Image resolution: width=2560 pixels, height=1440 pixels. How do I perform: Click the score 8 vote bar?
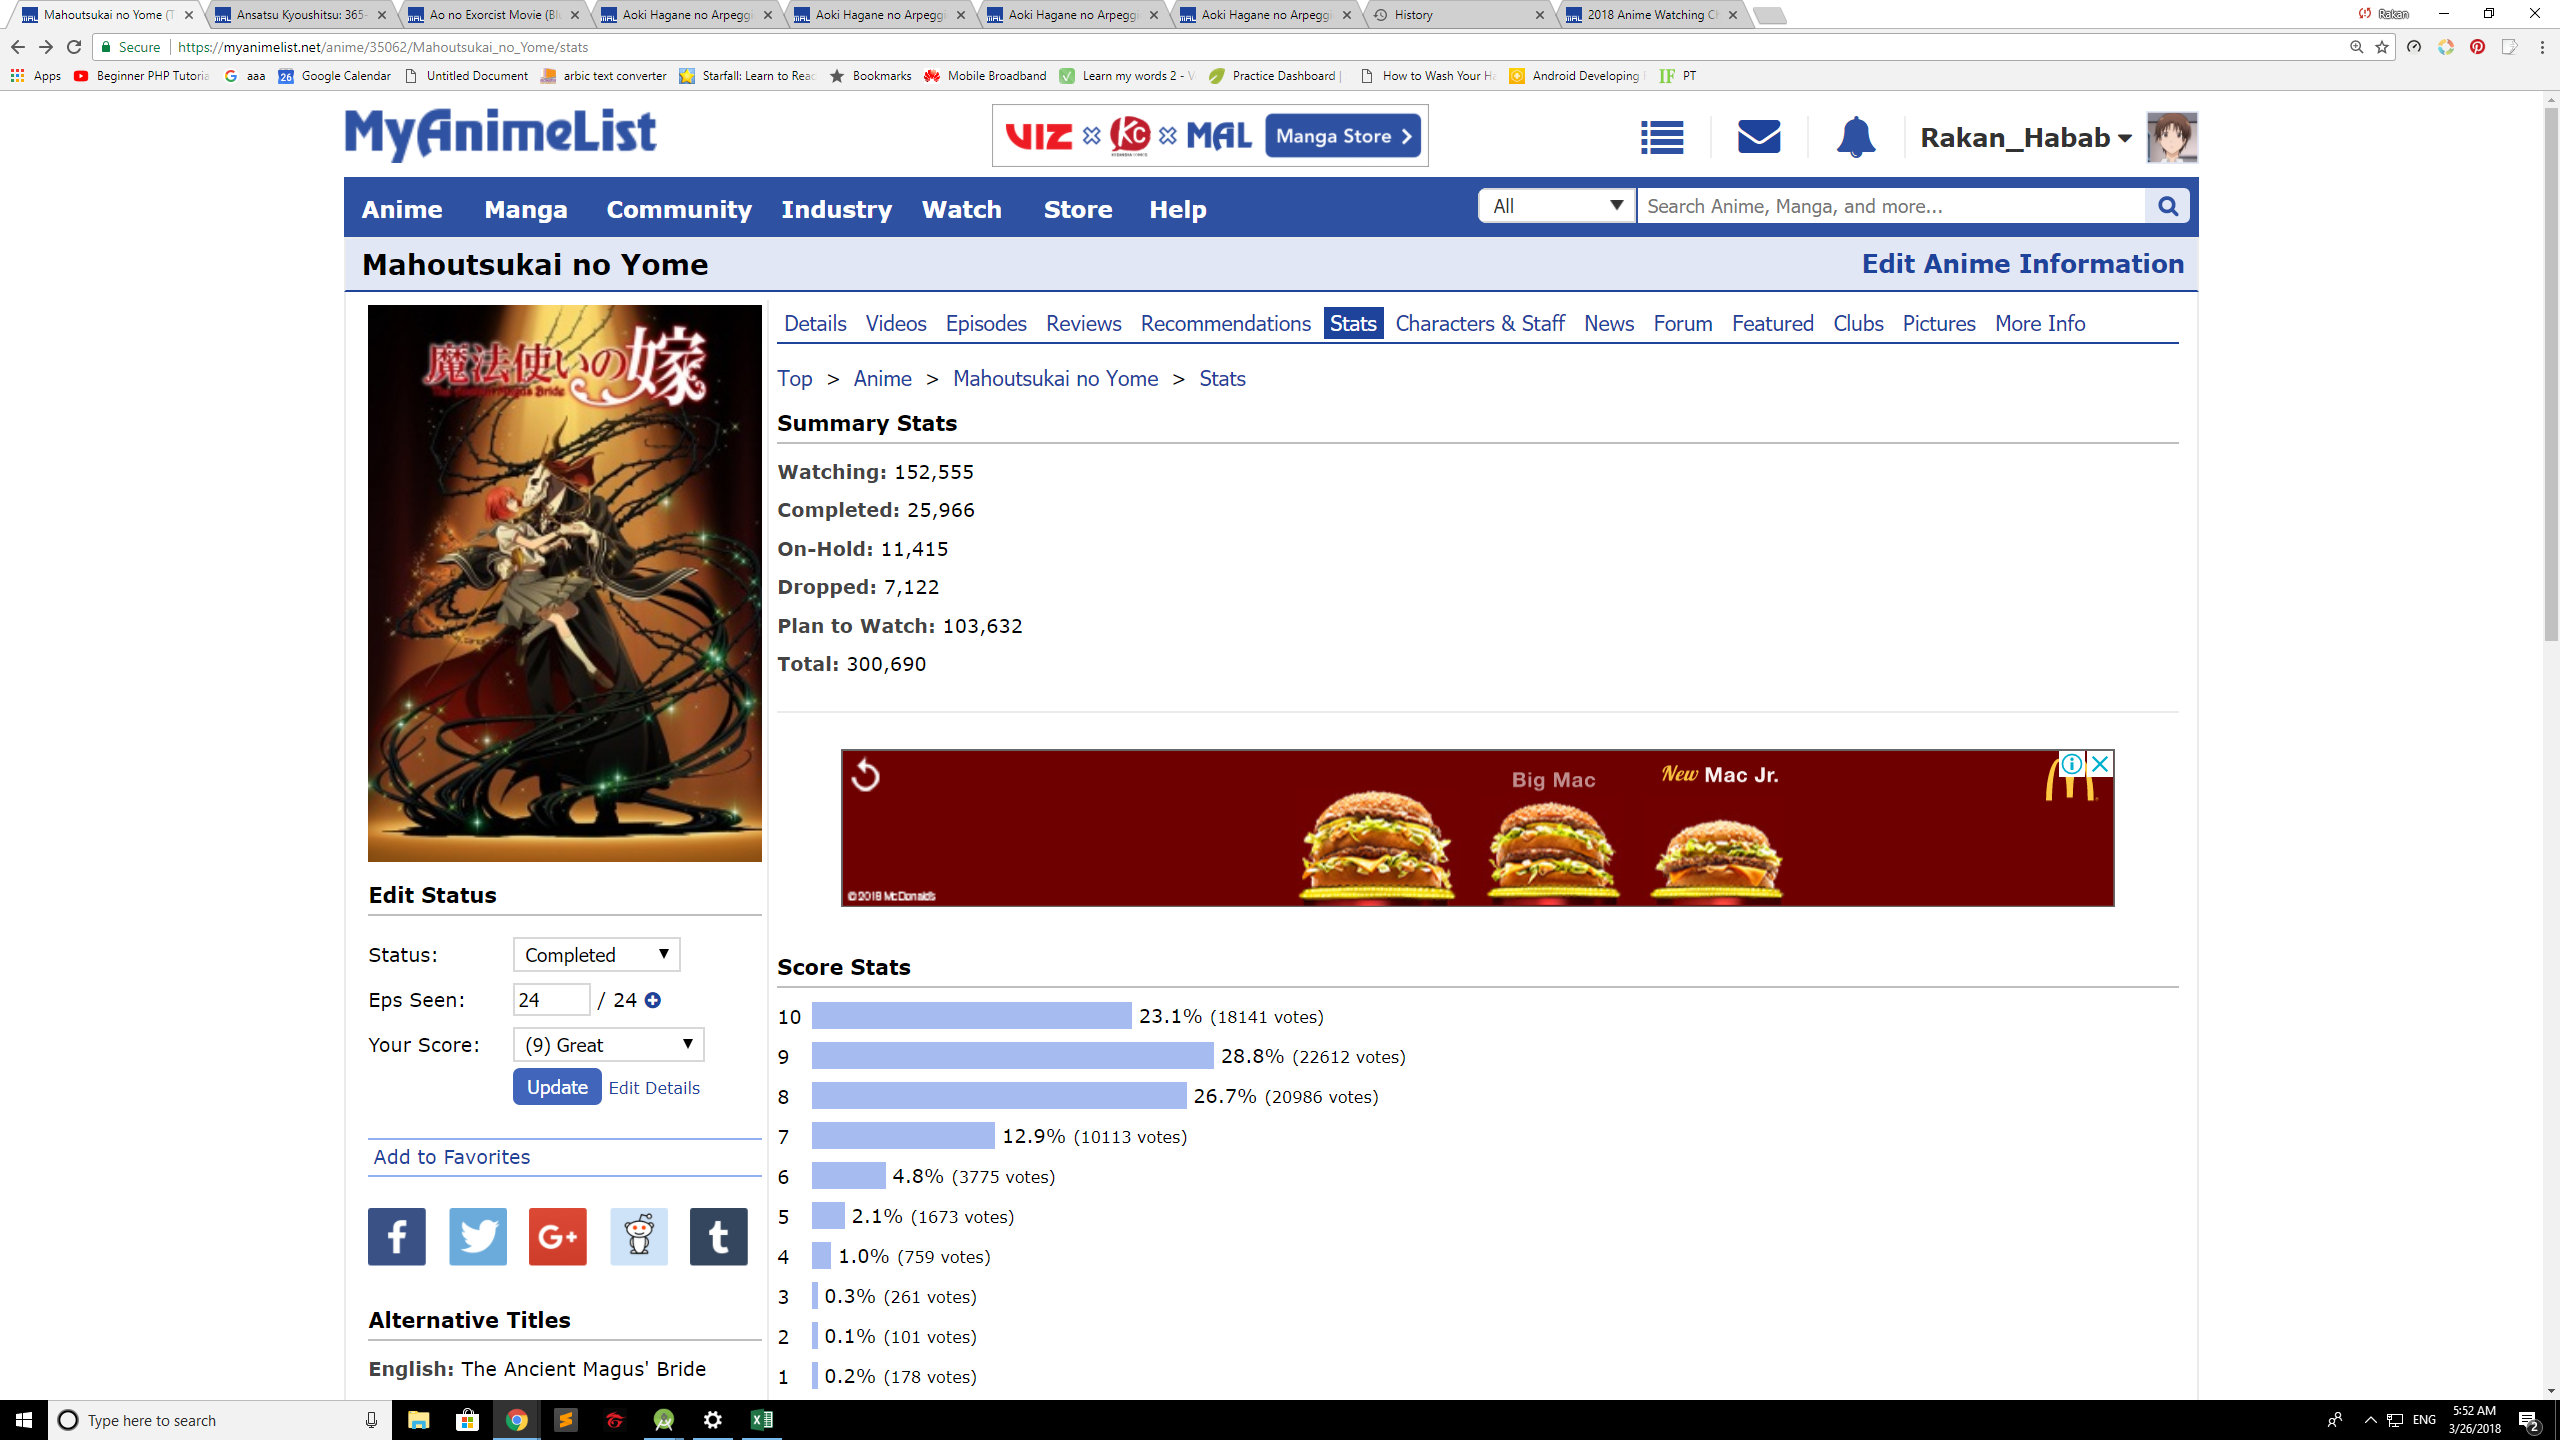click(999, 1096)
